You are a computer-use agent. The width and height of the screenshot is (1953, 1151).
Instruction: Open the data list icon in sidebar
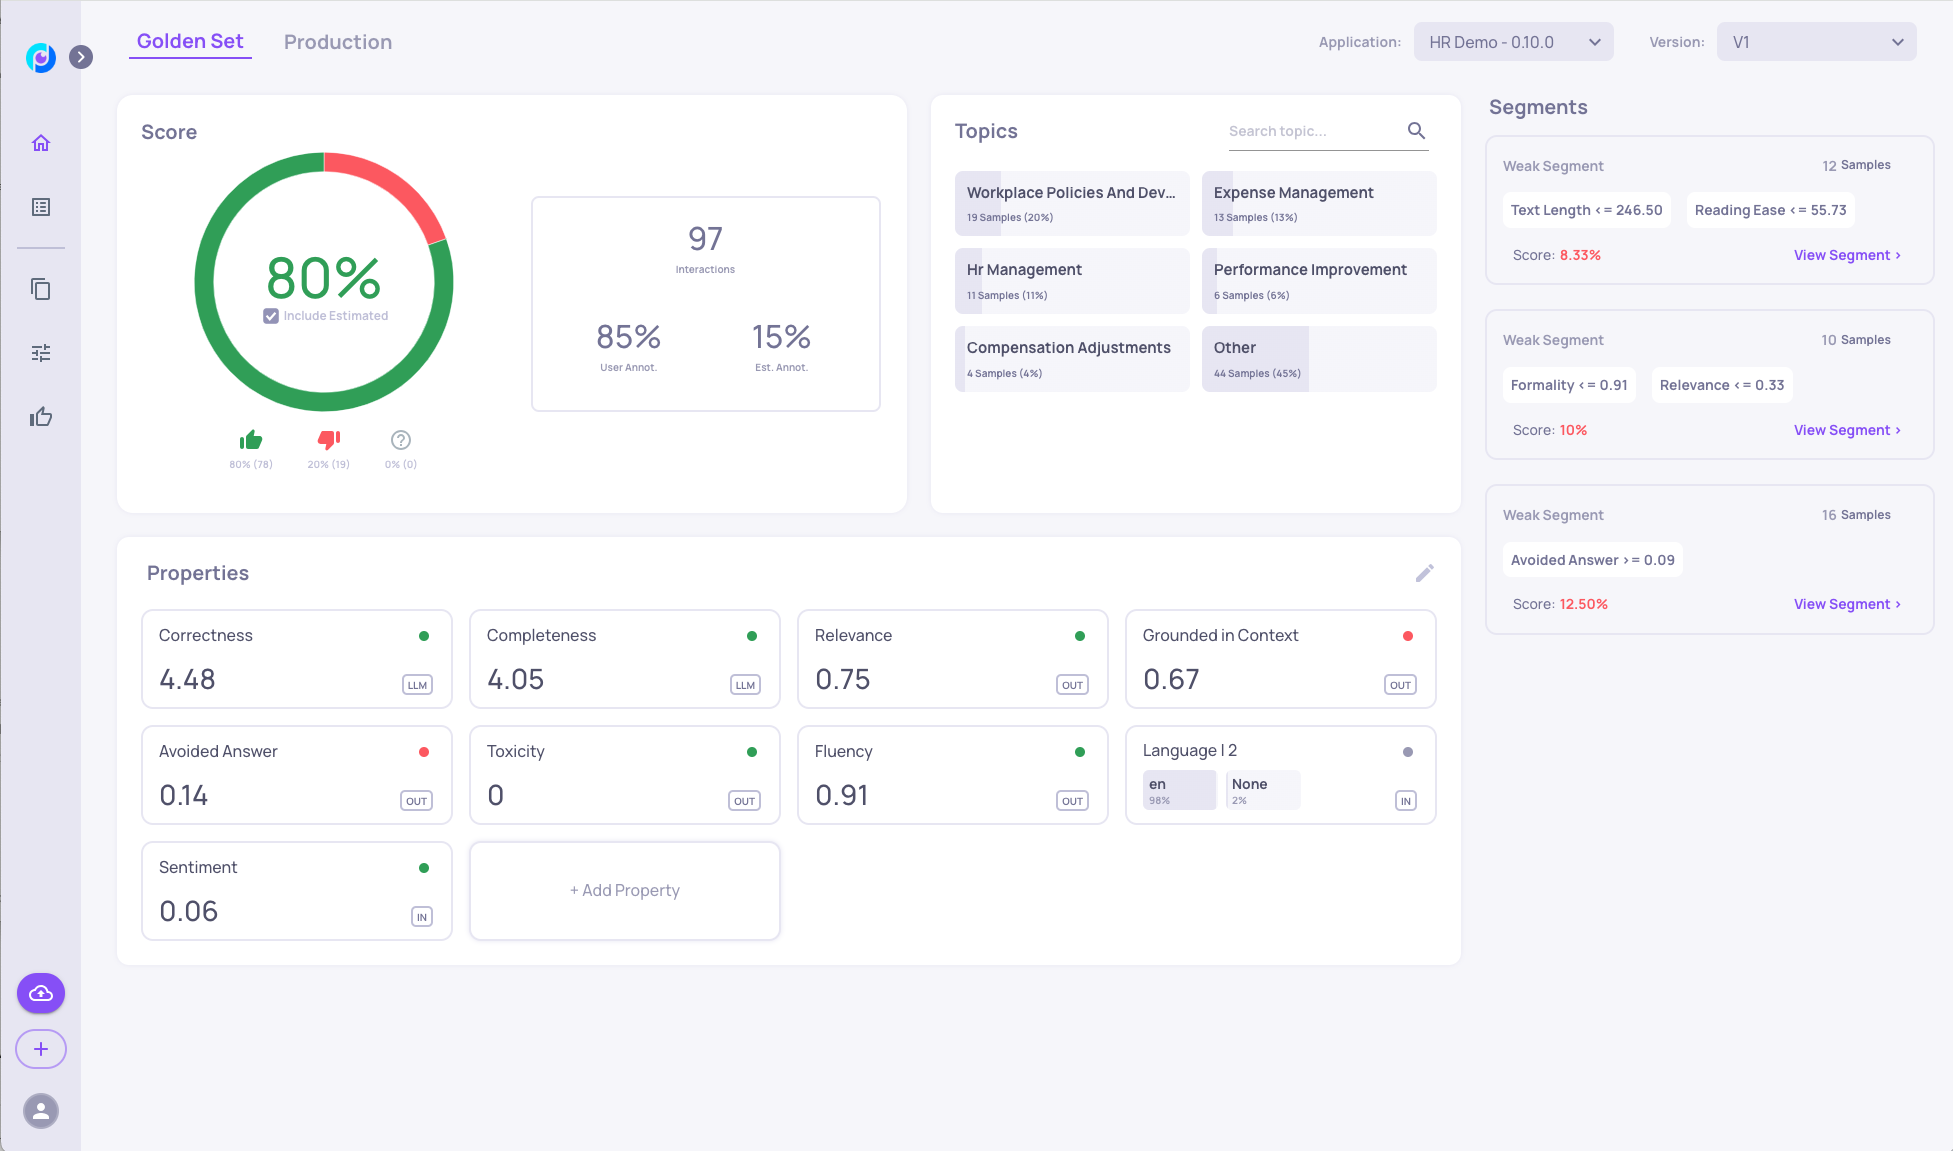pos(41,207)
